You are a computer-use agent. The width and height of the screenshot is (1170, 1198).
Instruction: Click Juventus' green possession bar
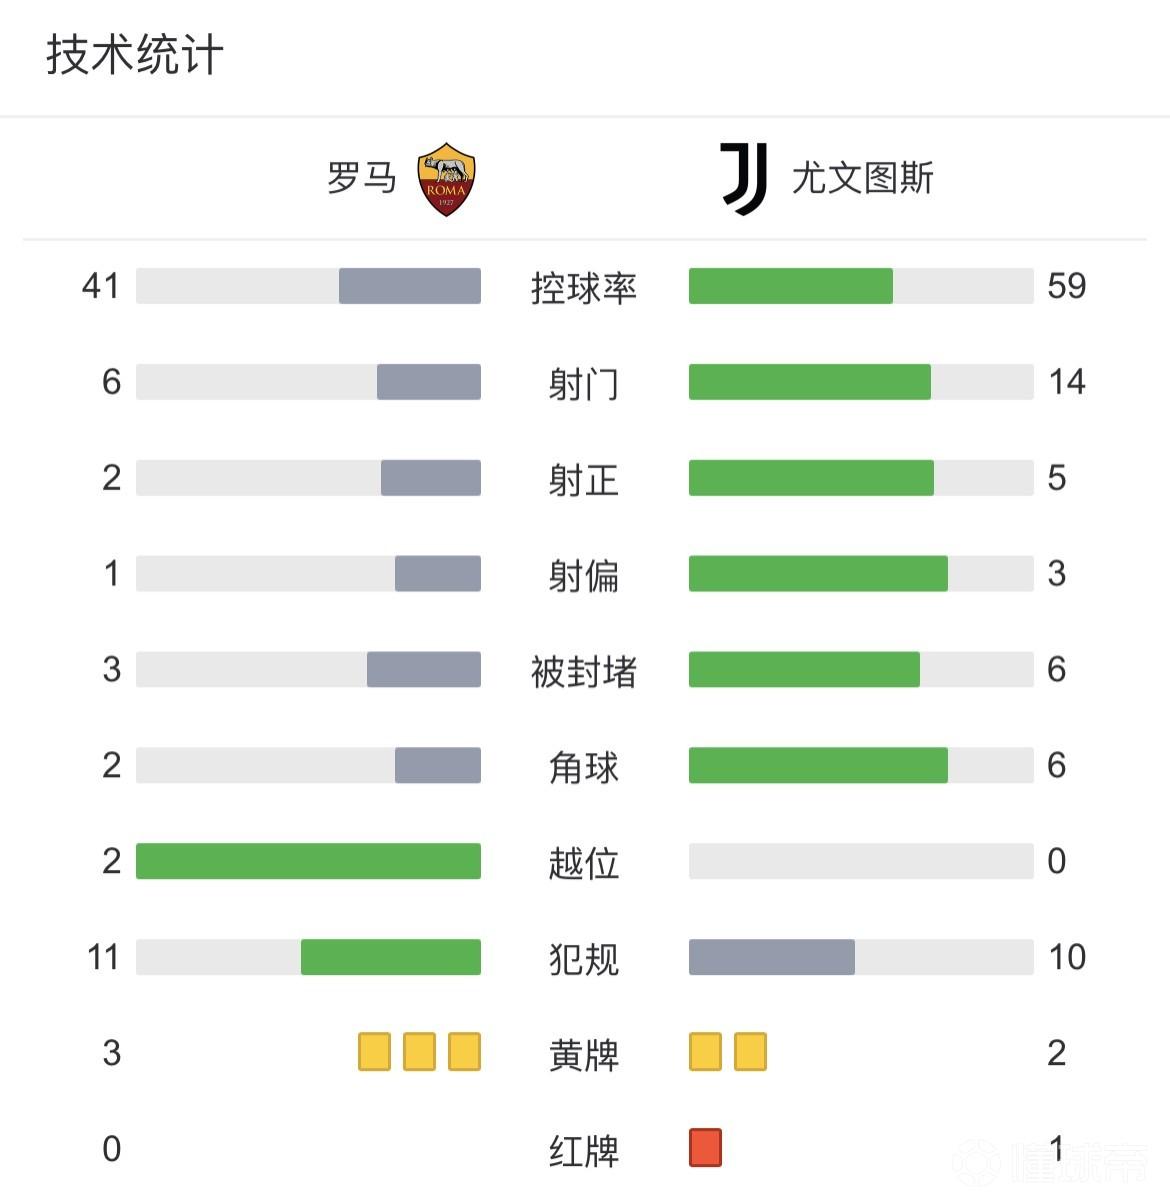coord(790,286)
